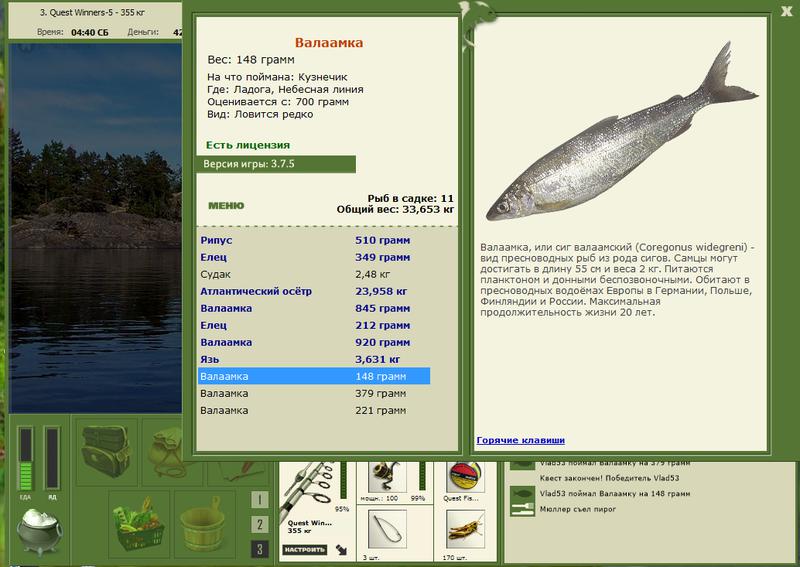Viewport: 800px width, 567px height.
Task: Select the Судак 2,48 кг row
Action: [x=314, y=275]
